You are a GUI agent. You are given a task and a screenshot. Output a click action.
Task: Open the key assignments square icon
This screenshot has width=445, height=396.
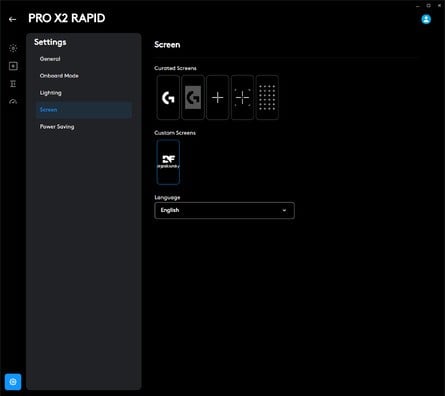click(x=13, y=66)
